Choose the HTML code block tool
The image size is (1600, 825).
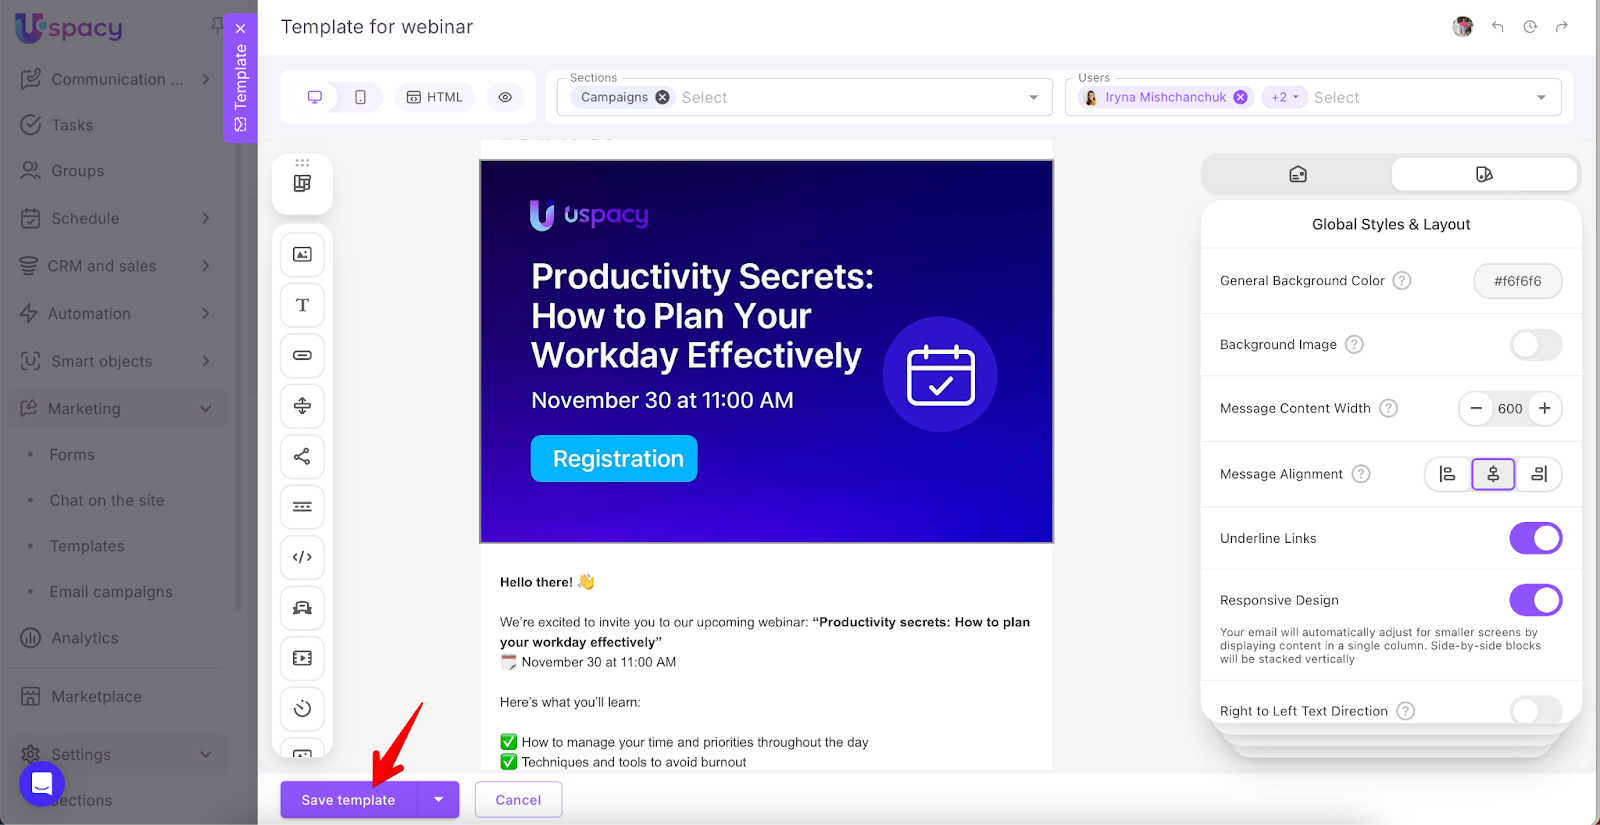302,557
